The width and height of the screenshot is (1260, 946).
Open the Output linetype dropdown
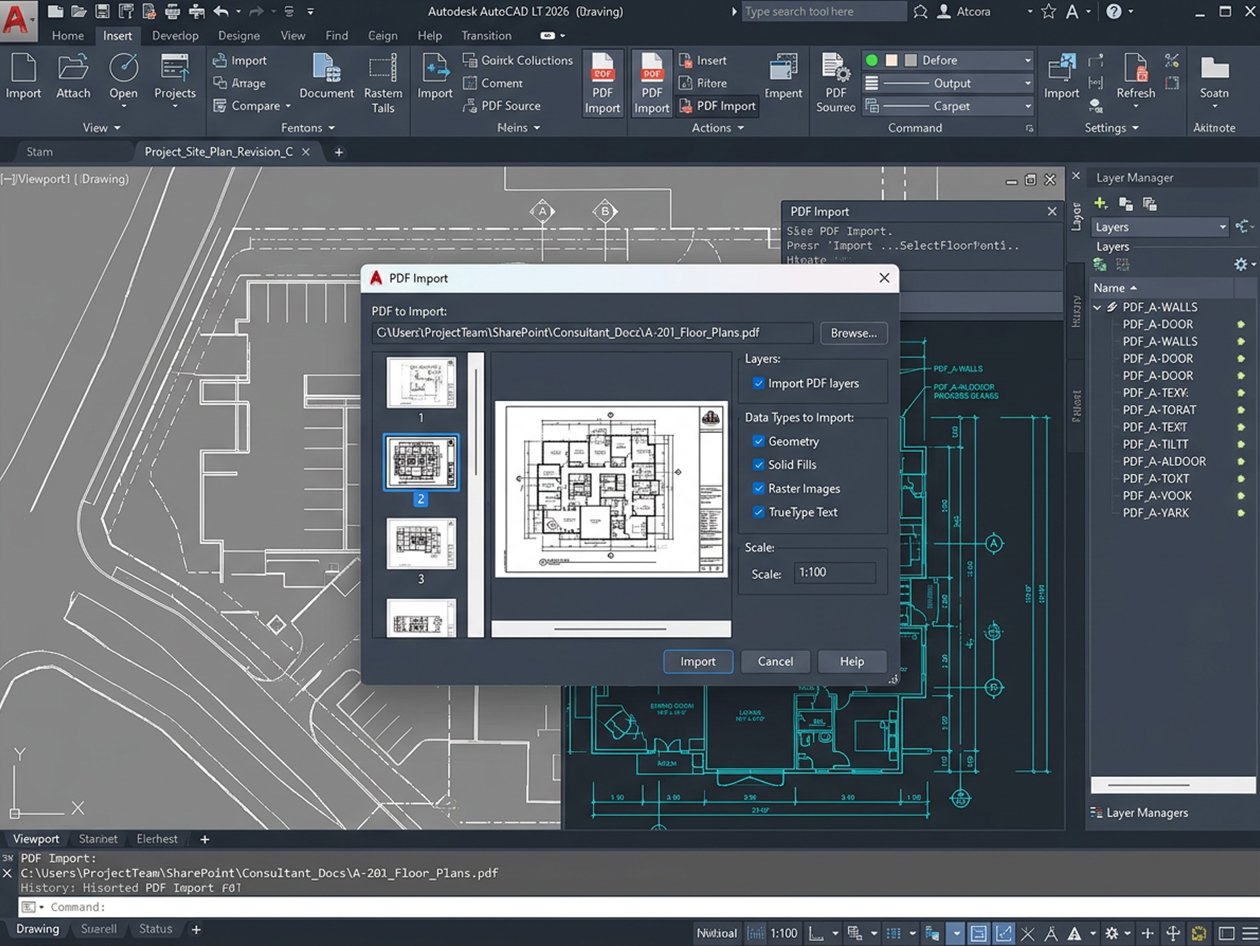pyautogui.click(x=948, y=83)
